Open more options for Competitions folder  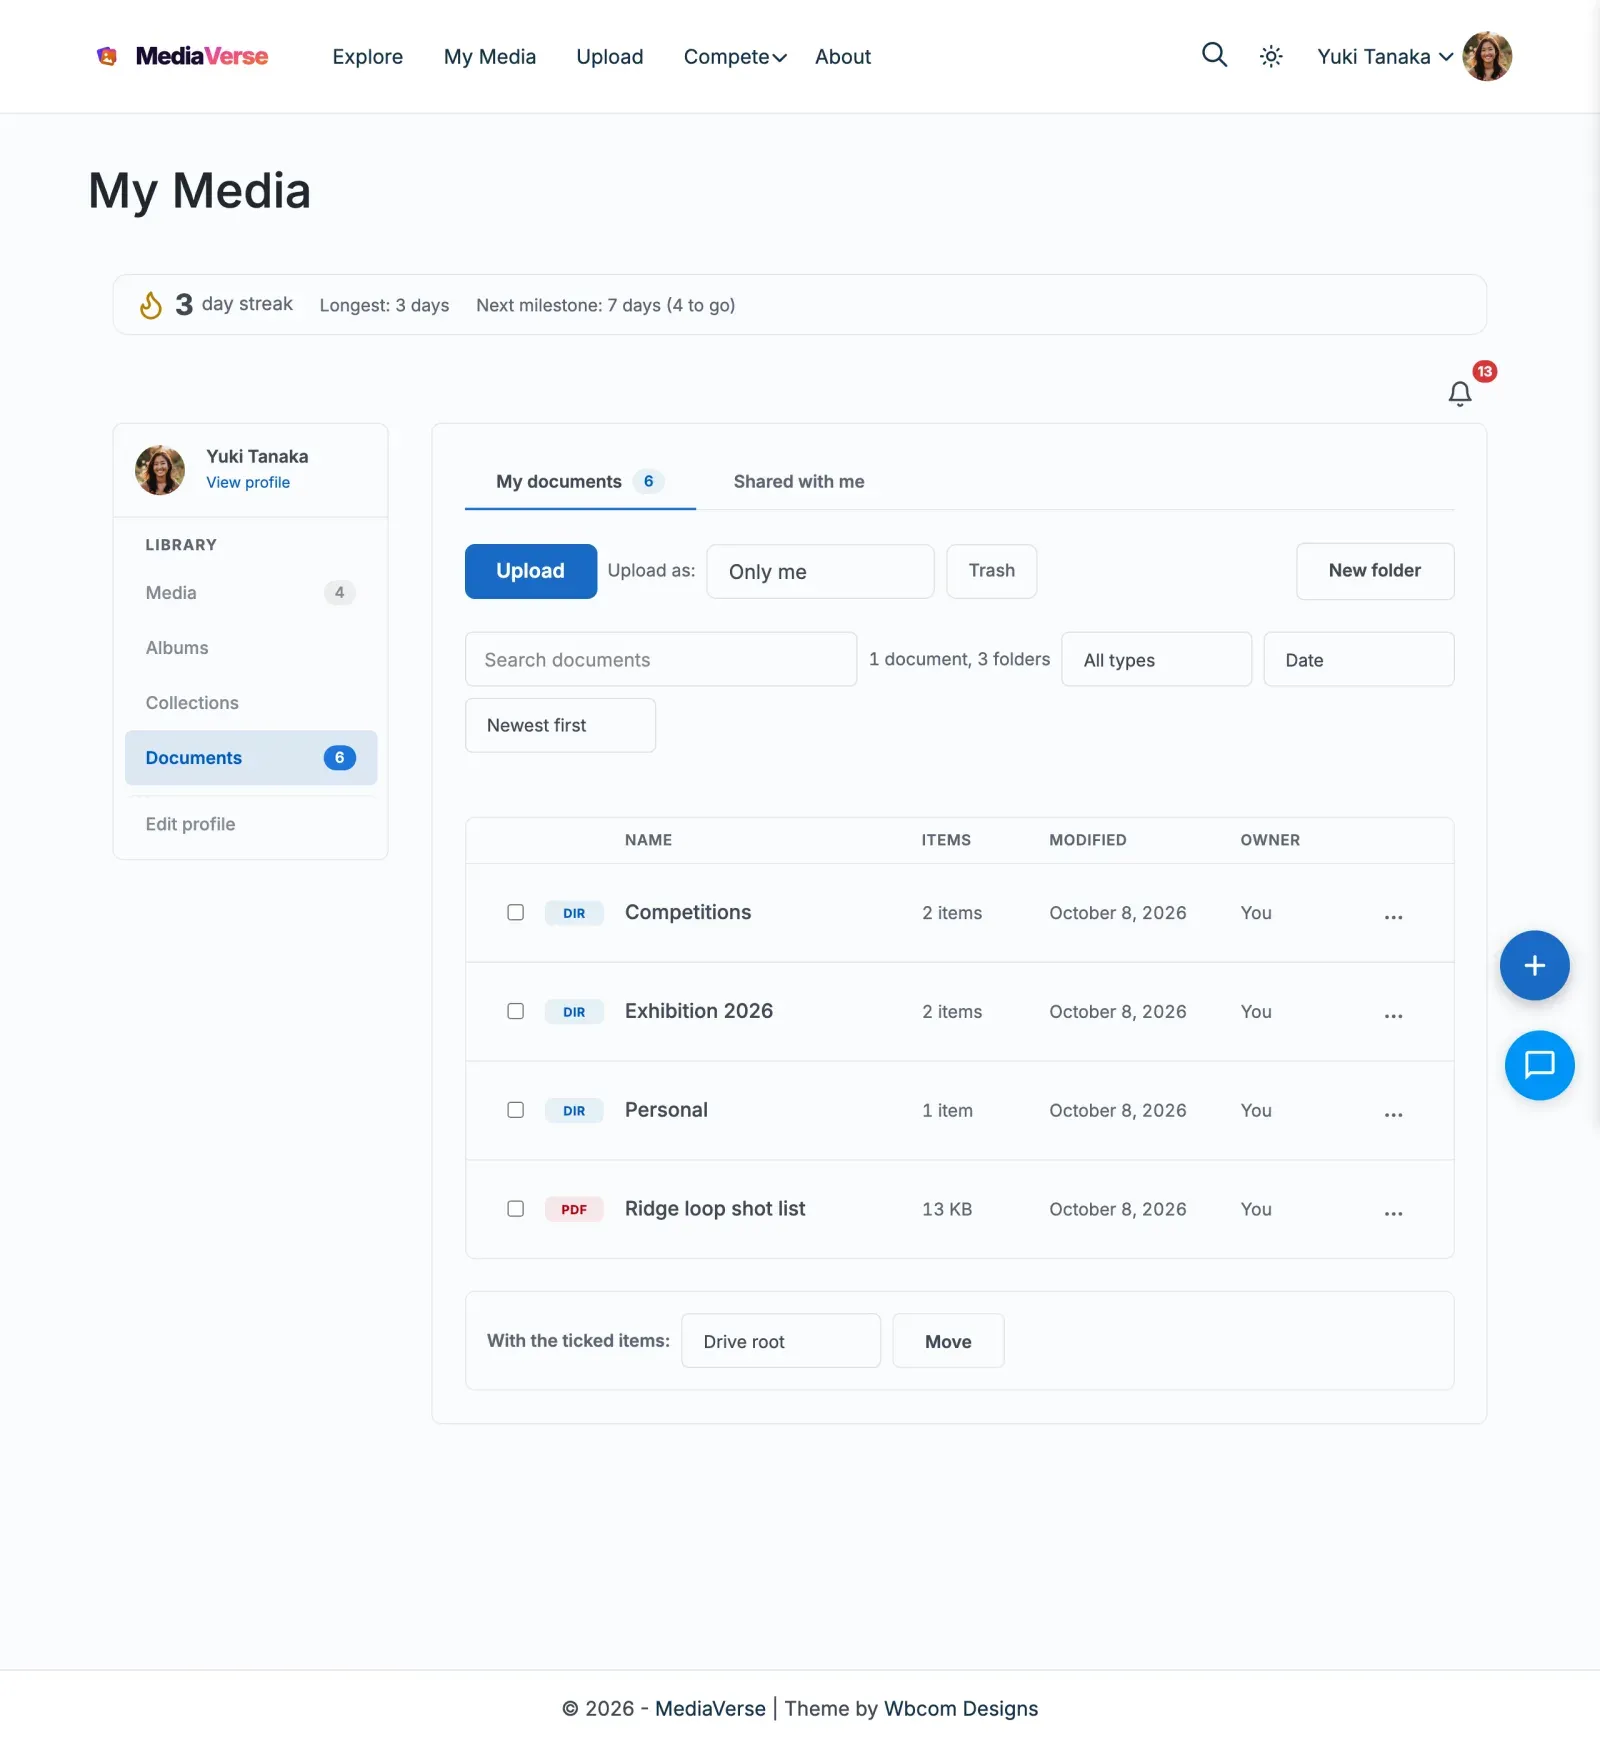[x=1393, y=915]
